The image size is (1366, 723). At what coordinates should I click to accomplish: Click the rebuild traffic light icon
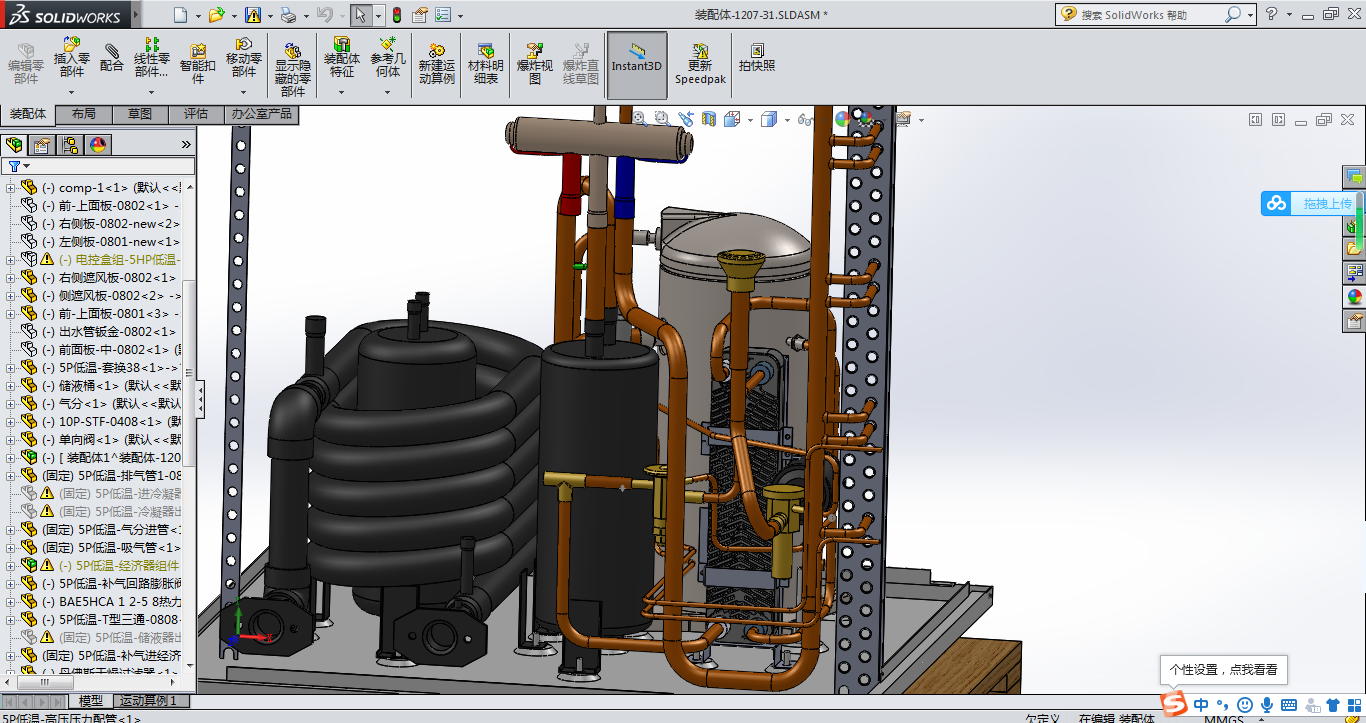[397, 15]
